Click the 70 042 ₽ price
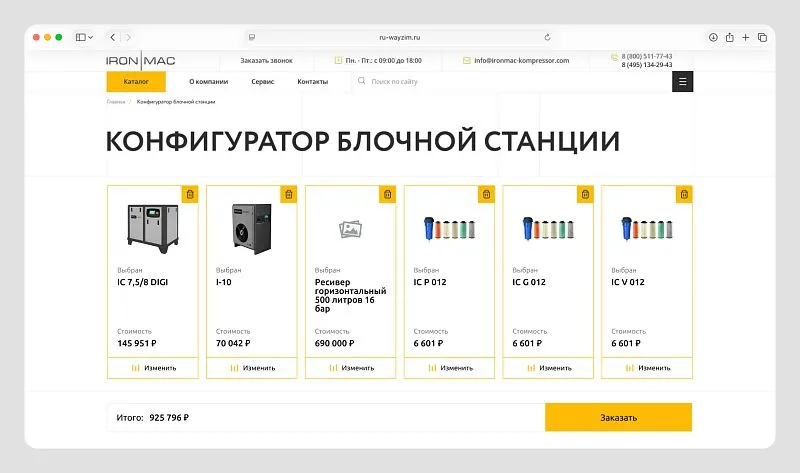The height and width of the screenshot is (473, 800). coord(233,343)
